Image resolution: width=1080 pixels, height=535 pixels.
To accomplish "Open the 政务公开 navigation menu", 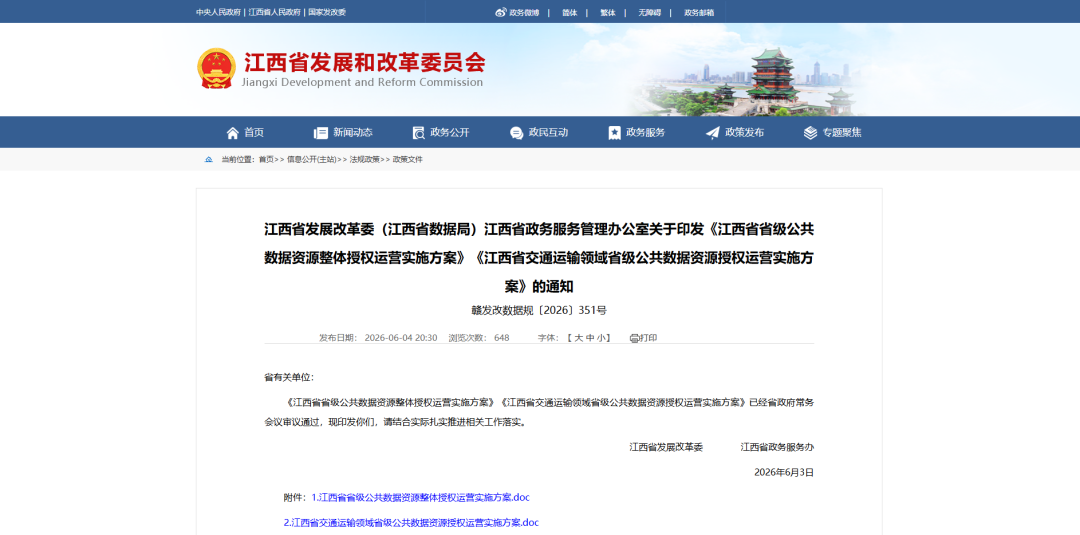I will click(441, 133).
